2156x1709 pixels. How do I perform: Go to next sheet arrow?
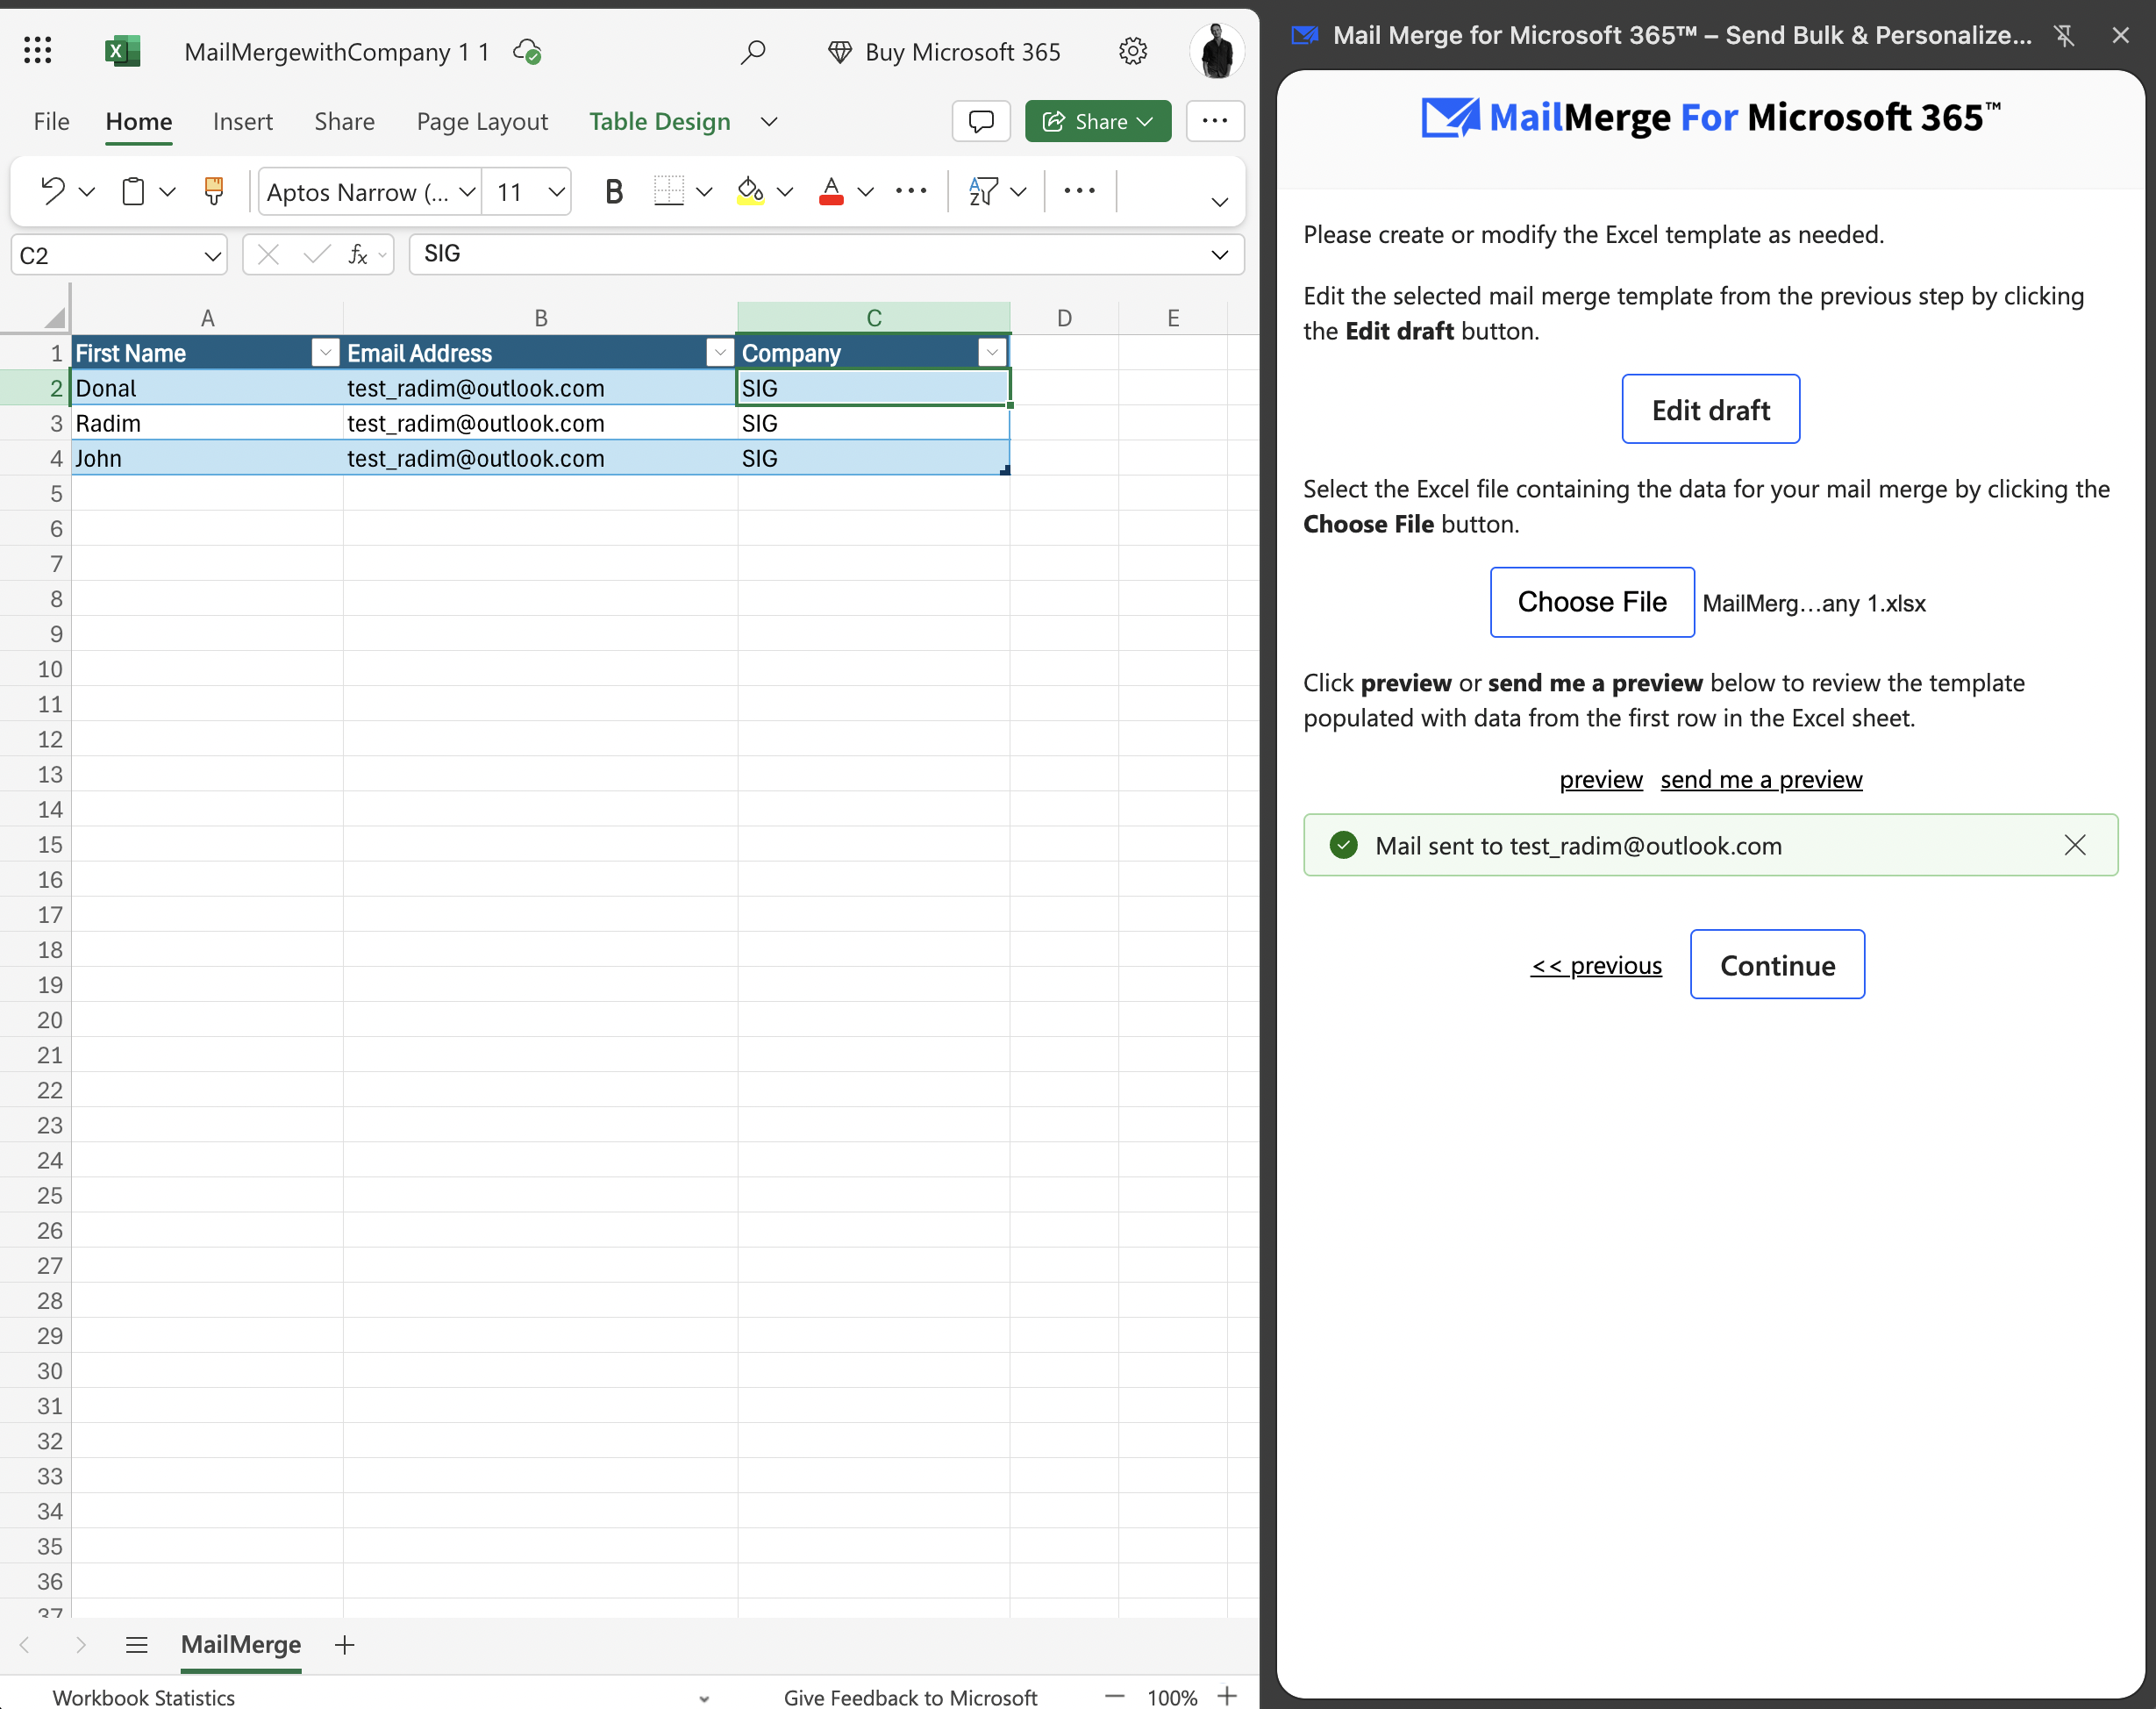click(x=81, y=1645)
